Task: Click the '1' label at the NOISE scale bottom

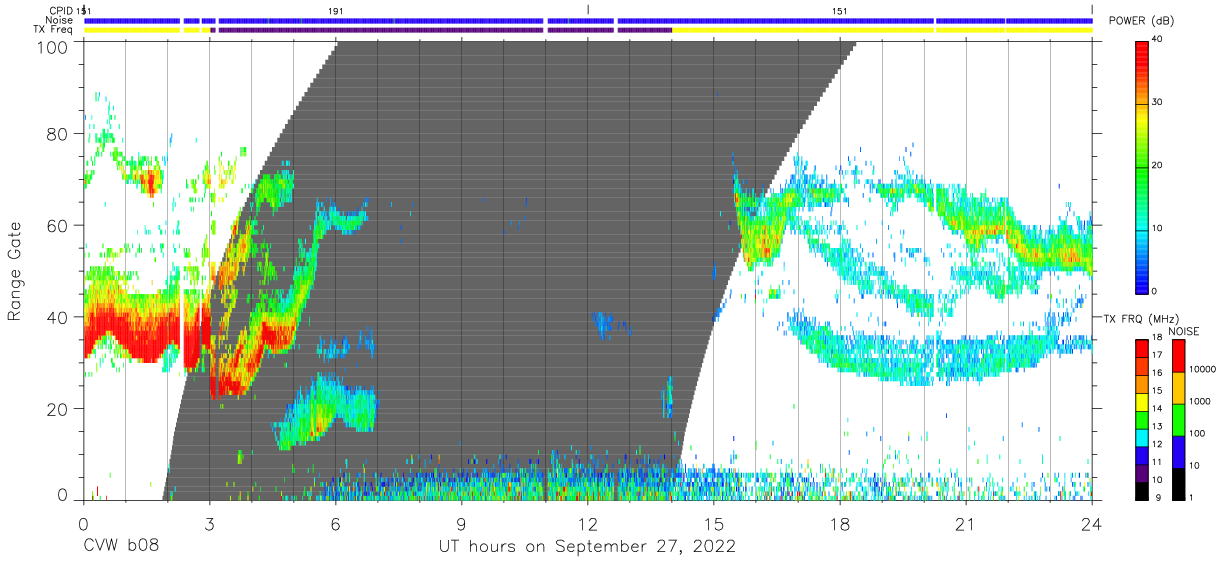Action: 1192,497
